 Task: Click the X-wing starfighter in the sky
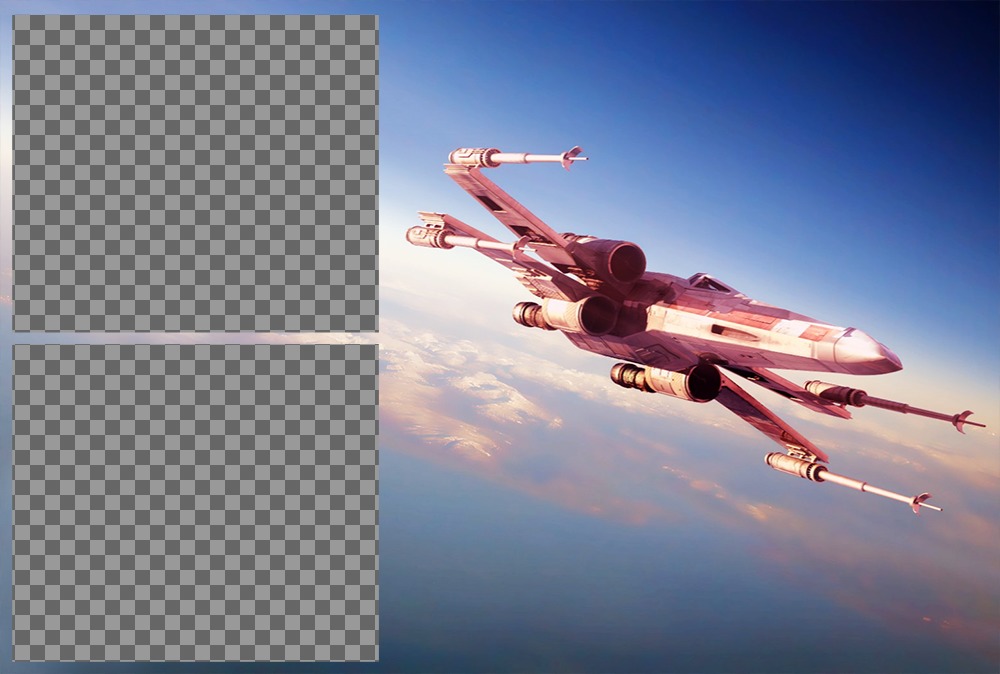(695, 329)
